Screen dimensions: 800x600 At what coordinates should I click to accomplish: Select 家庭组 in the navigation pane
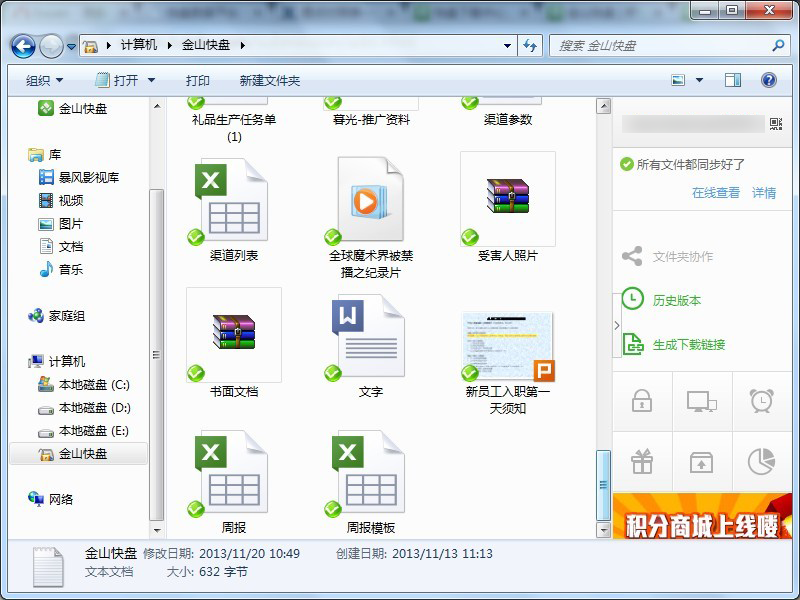tap(57, 316)
